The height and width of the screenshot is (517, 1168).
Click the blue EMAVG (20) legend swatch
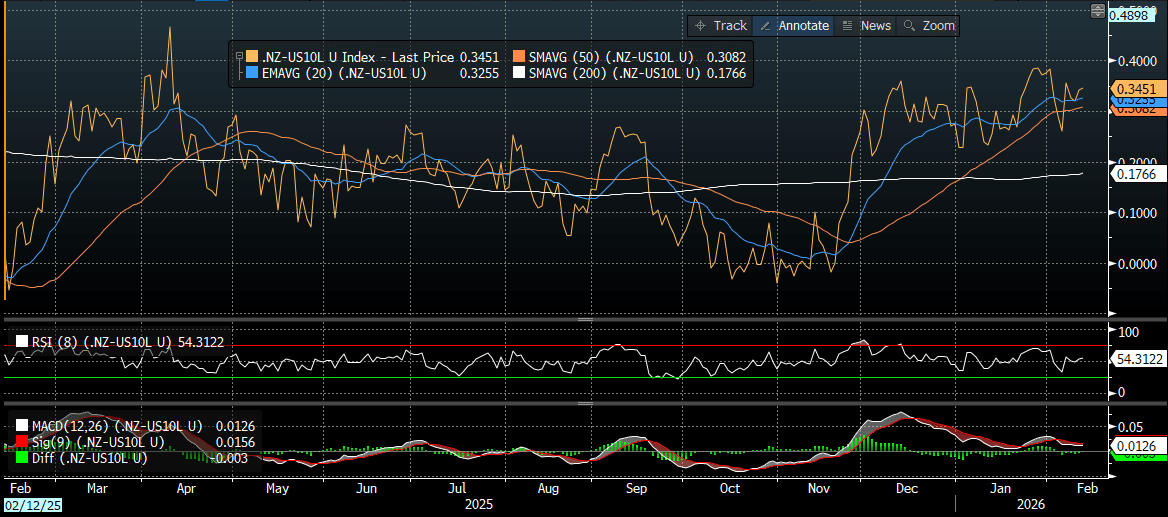coord(251,73)
